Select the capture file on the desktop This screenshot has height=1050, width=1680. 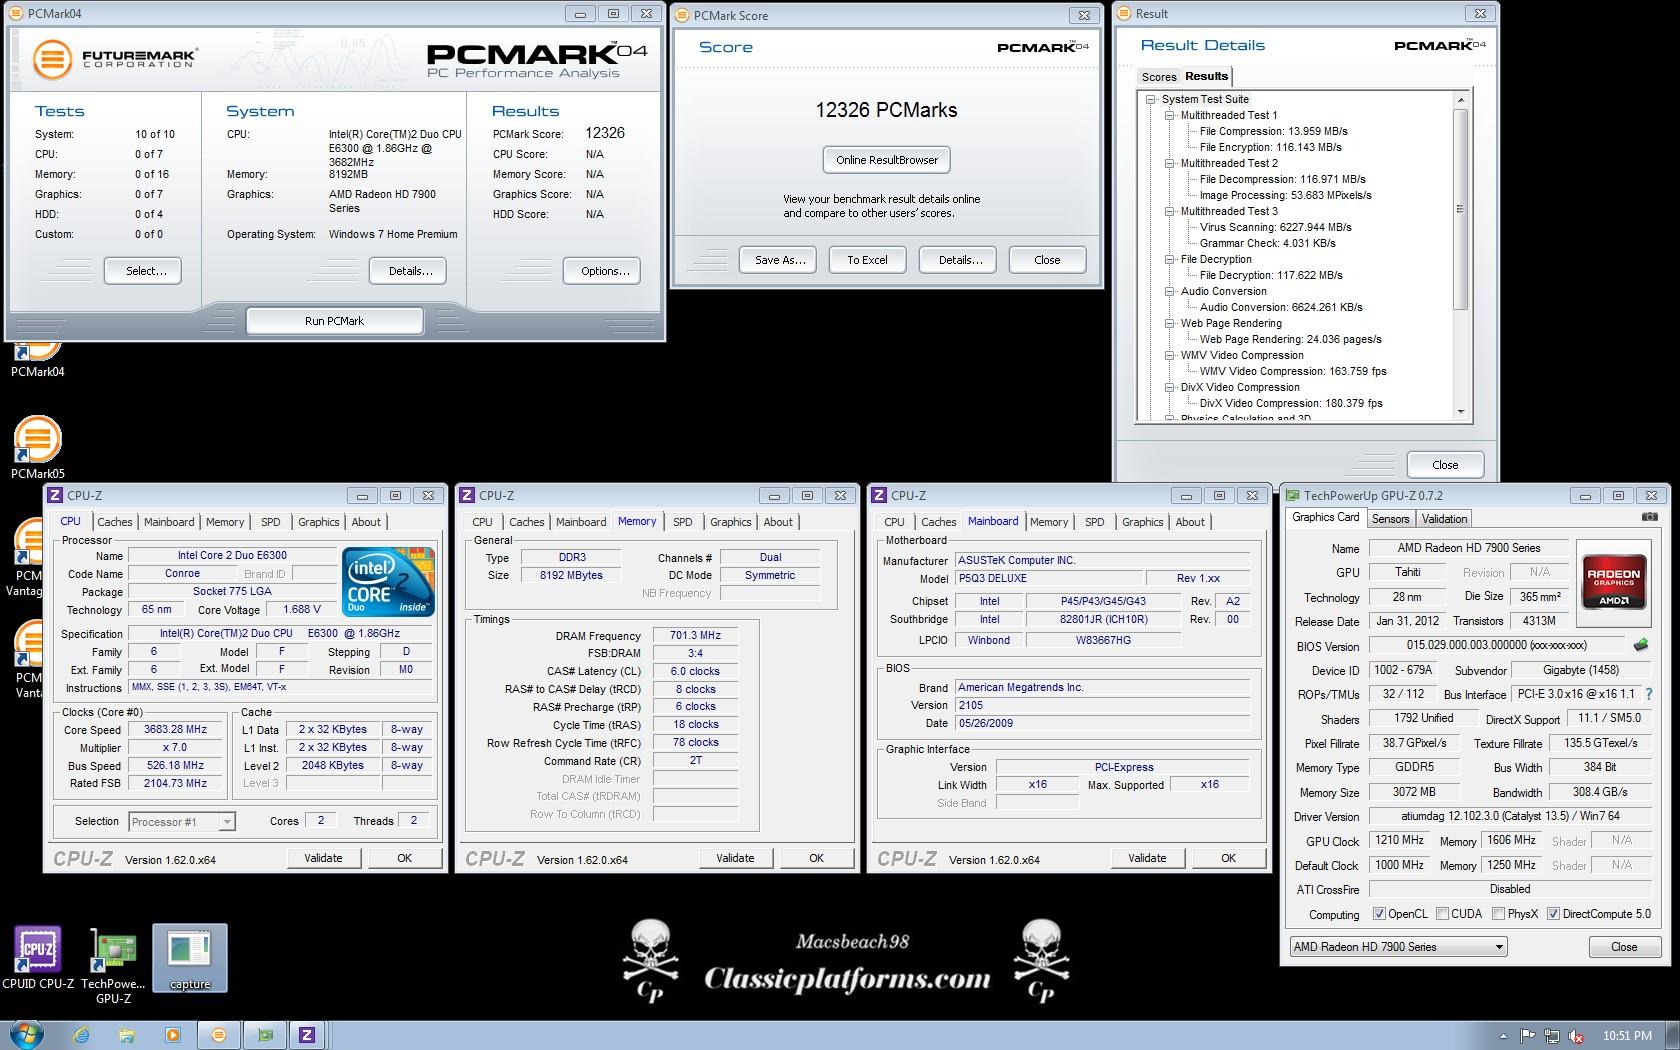[190, 958]
